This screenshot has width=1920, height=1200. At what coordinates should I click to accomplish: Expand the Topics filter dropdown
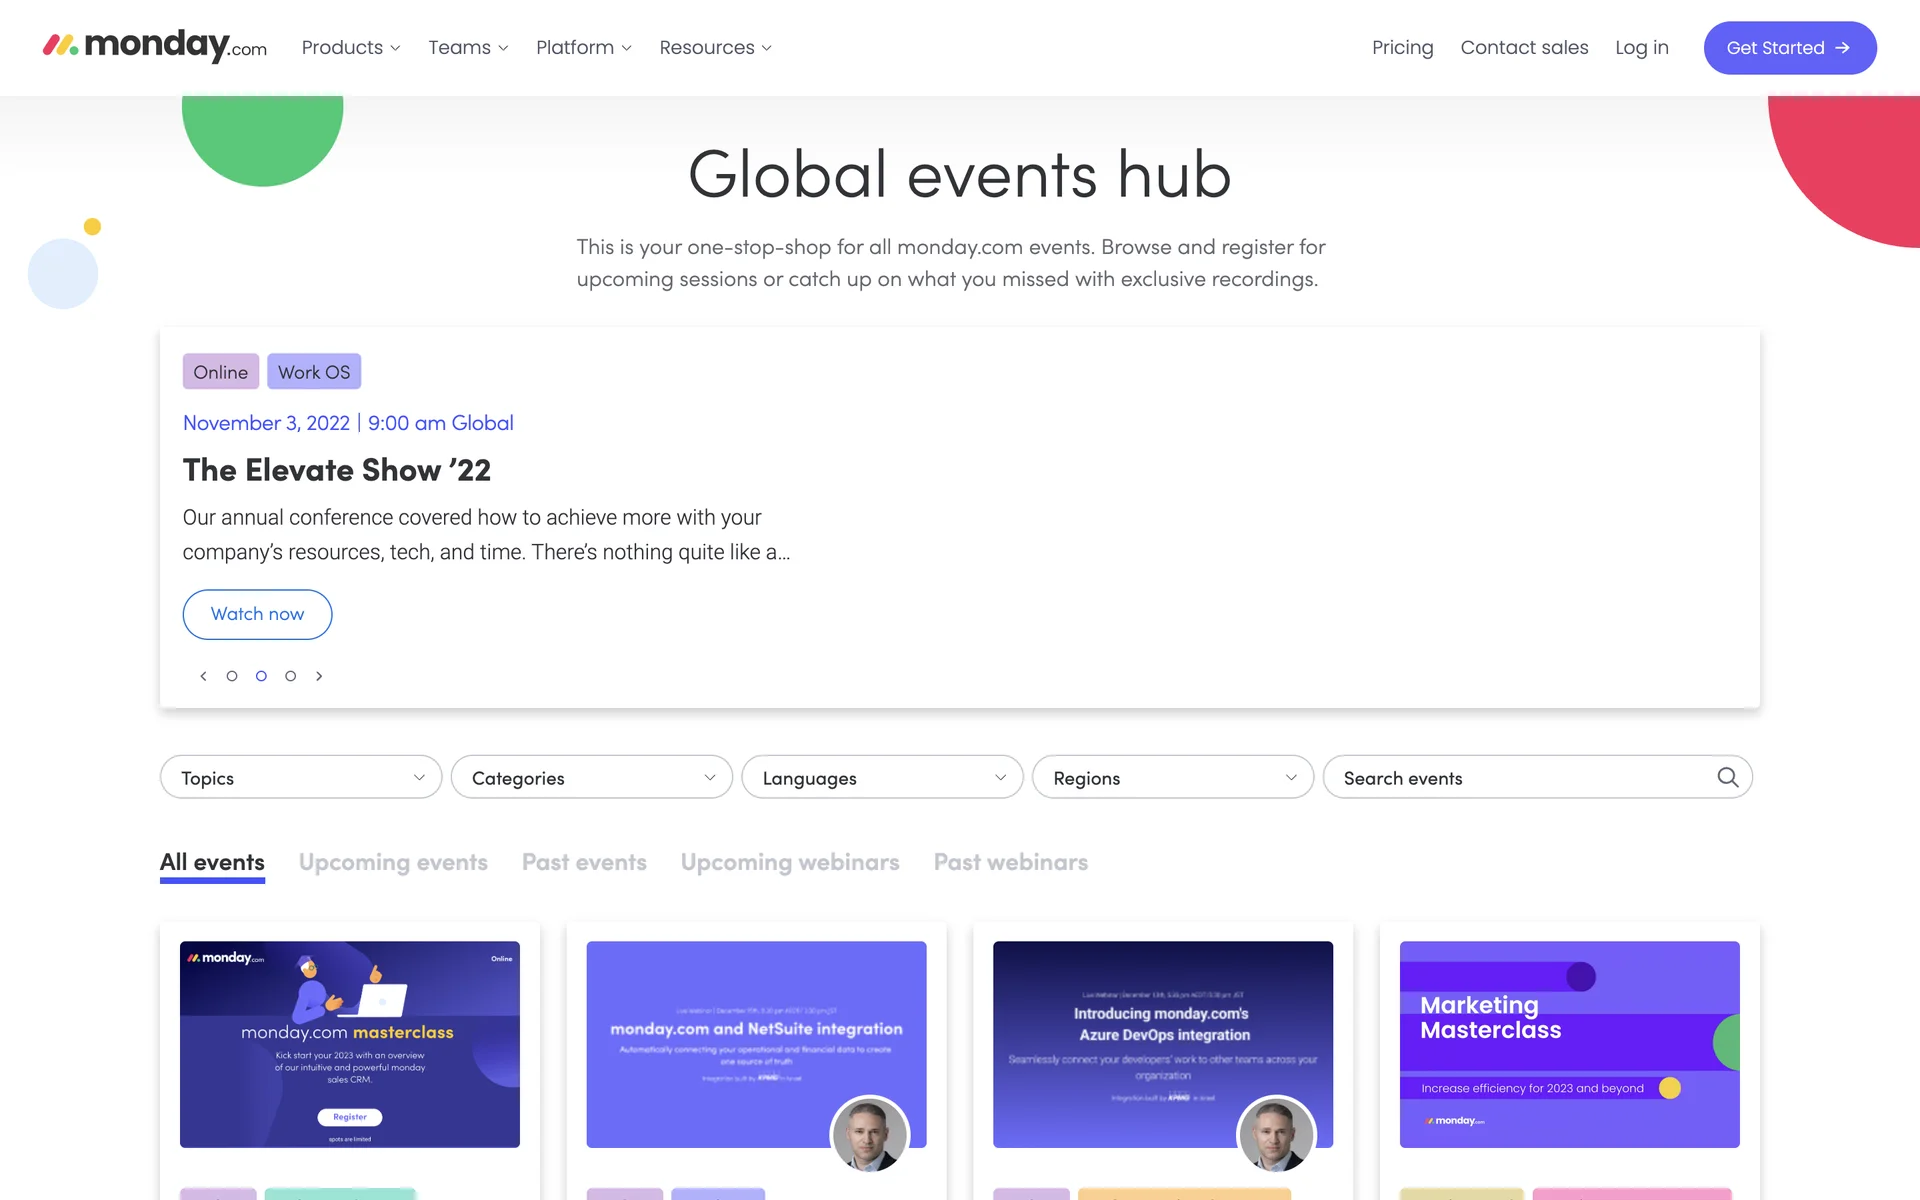pyautogui.click(x=300, y=777)
